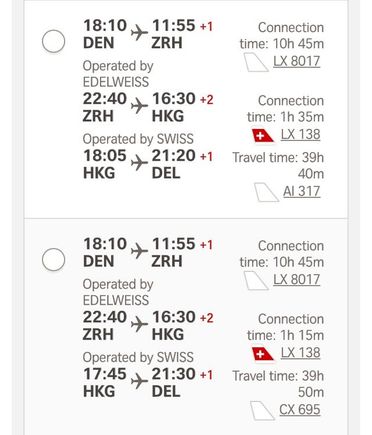
Task: Click the blank tail icon next to CX 695
Action: pyautogui.click(x=262, y=411)
